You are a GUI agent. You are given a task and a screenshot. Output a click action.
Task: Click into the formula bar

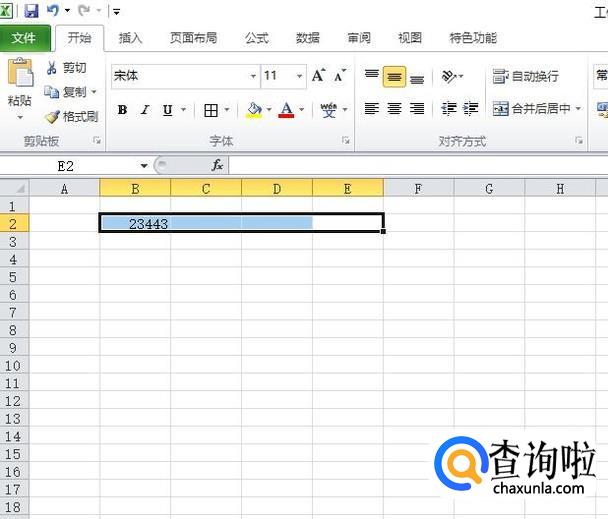418,166
